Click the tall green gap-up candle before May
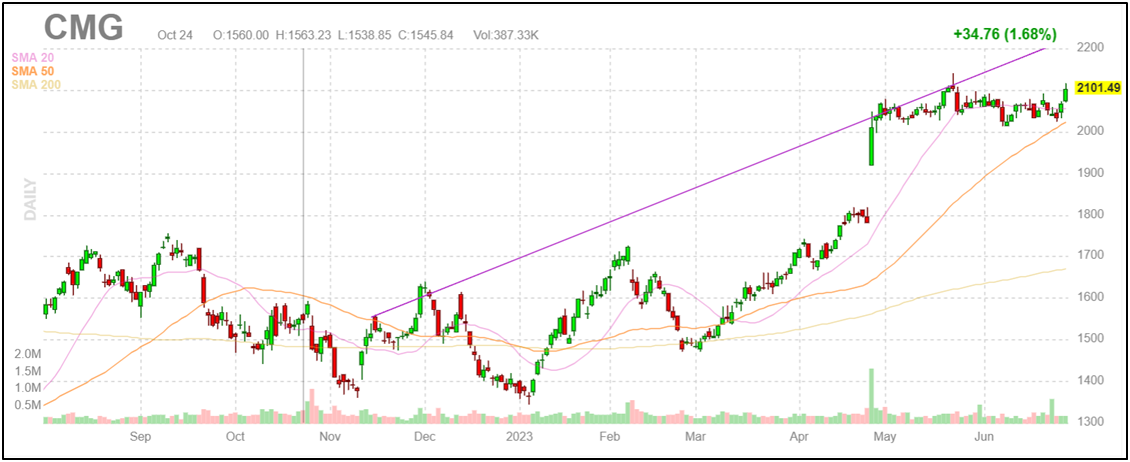Screen dimensions: 1130x462 [871, 146]
